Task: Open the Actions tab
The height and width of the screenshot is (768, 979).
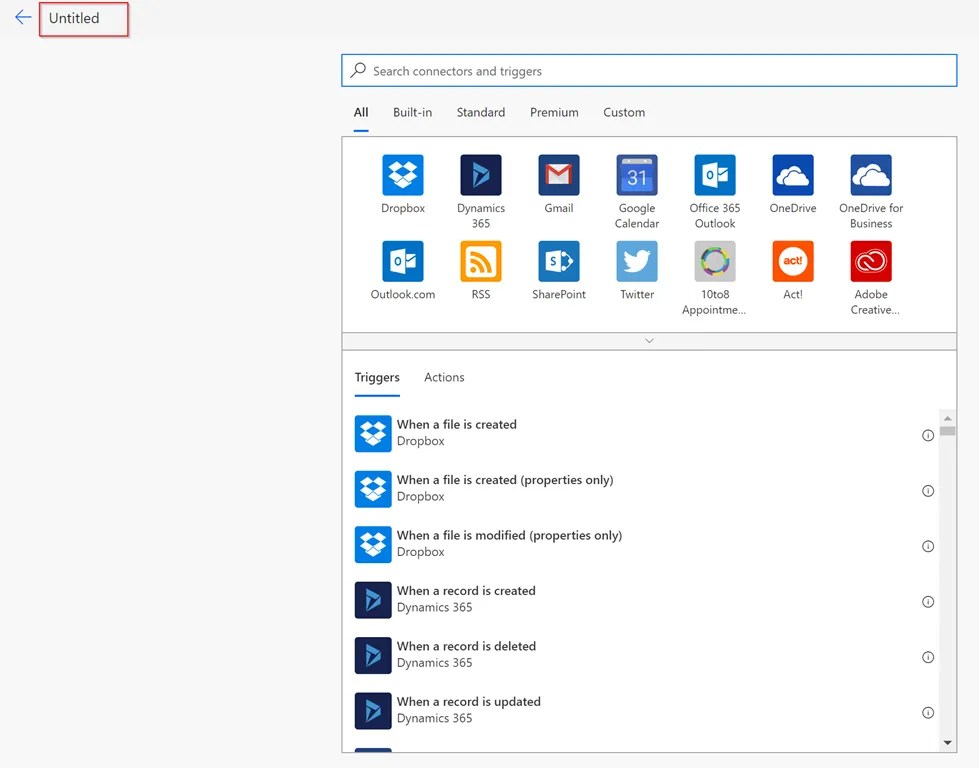Action: pyautogui.click(x=444, y=377)
